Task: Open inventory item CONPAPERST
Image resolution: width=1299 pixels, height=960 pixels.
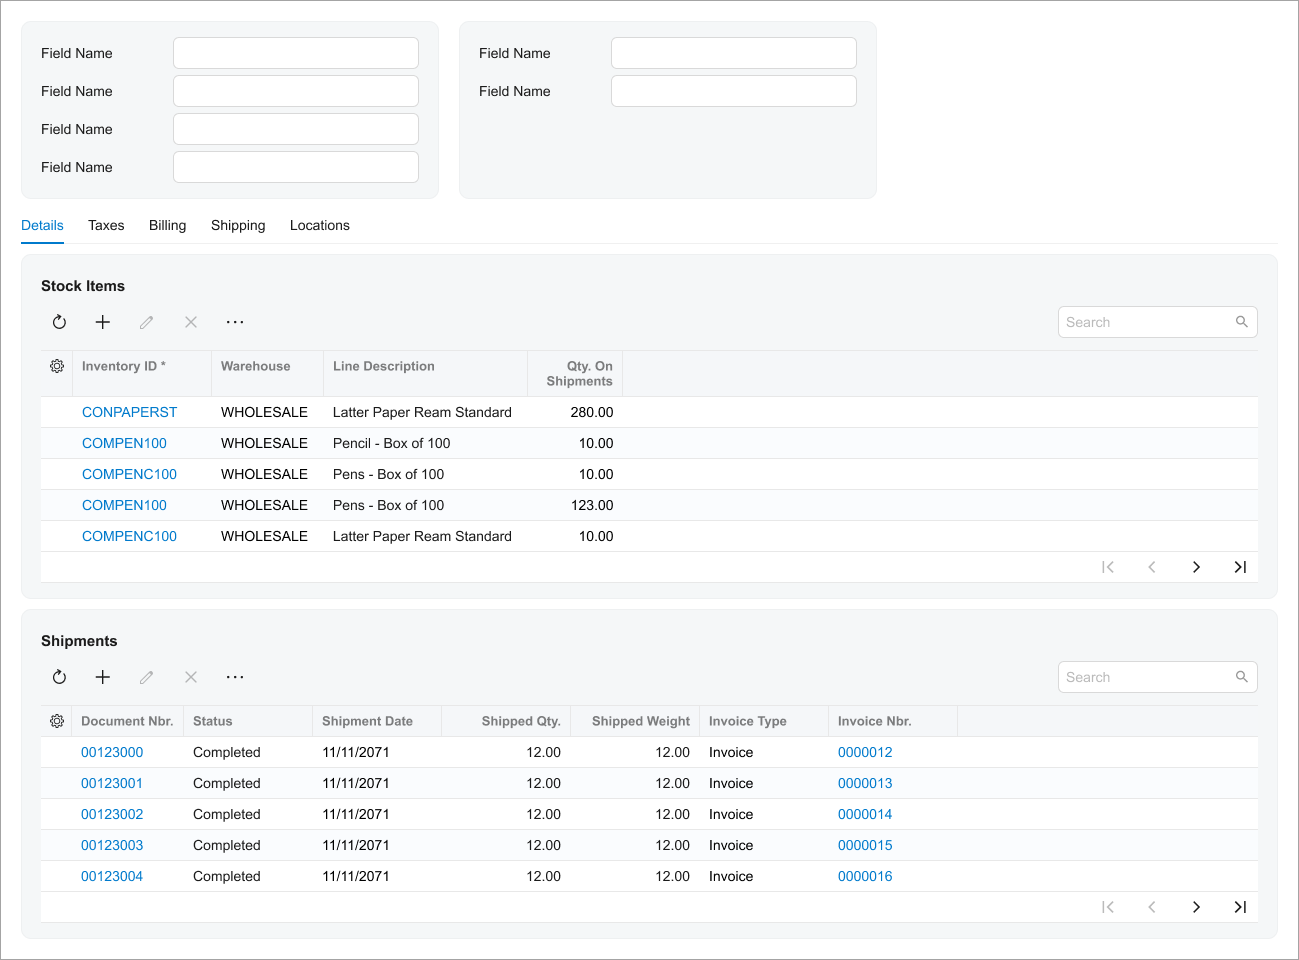Action: [129, 412]
